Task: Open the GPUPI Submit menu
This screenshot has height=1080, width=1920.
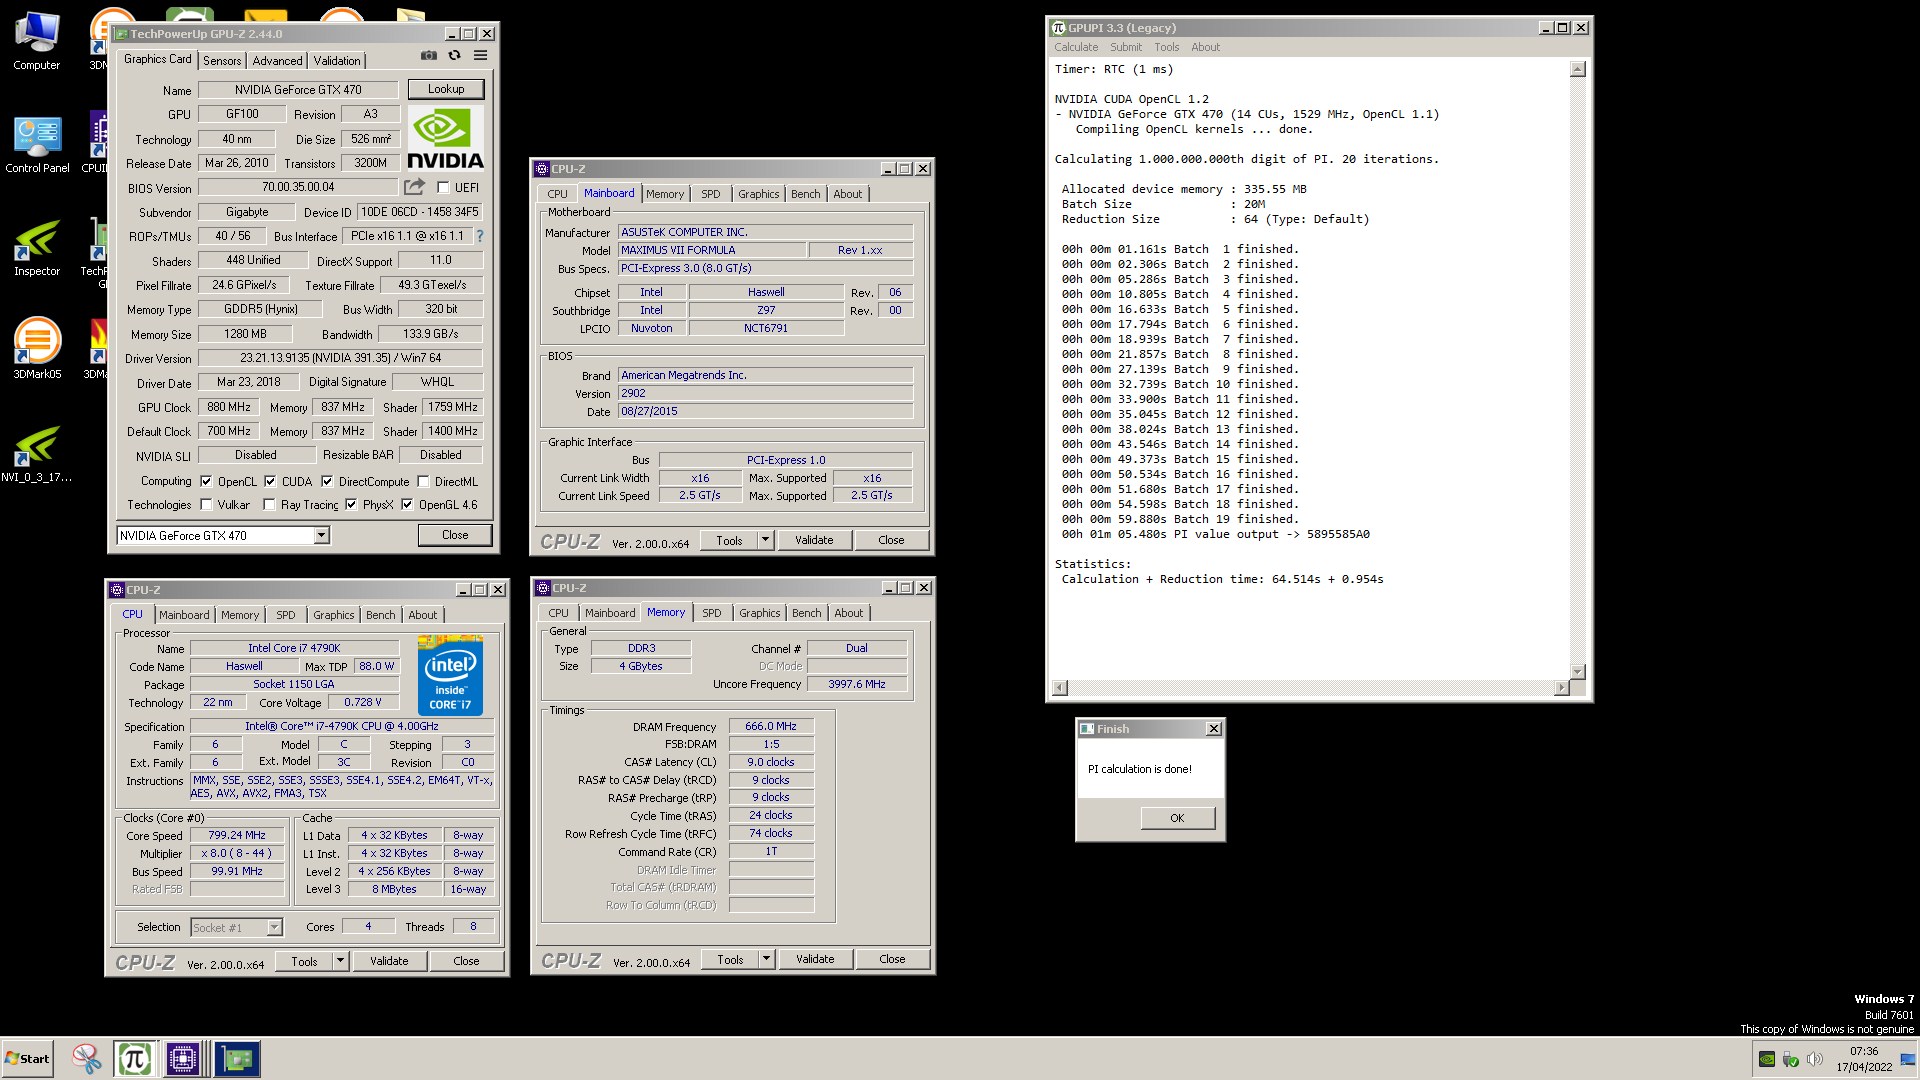Action: [x=1125, y=47]
